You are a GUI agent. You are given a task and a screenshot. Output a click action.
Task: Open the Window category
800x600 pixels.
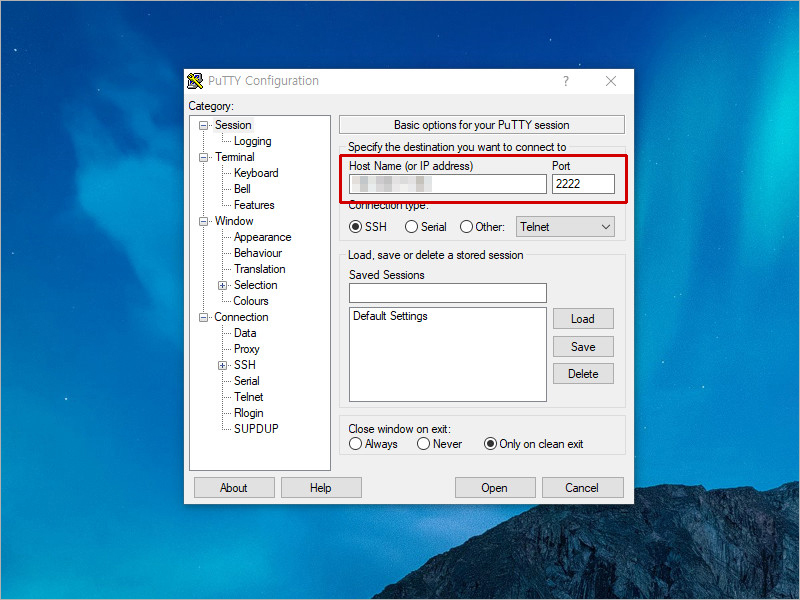[234, 221]
